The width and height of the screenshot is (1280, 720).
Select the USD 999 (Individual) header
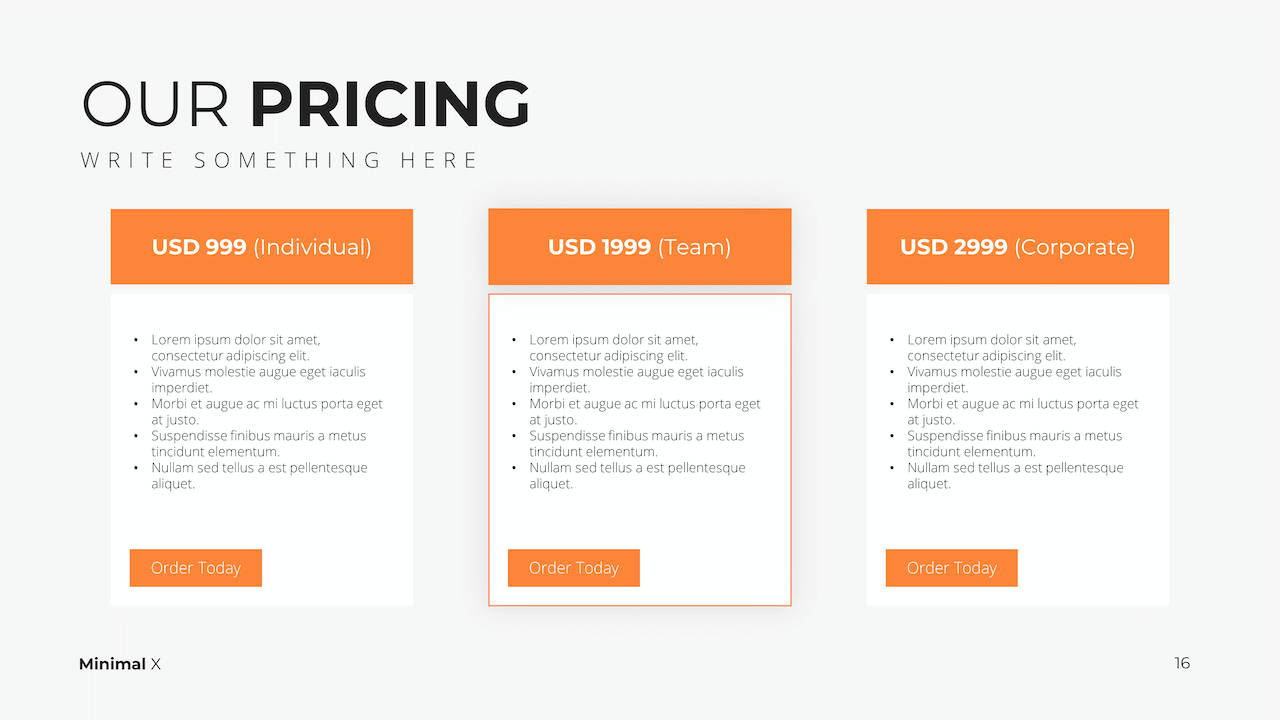262,247
